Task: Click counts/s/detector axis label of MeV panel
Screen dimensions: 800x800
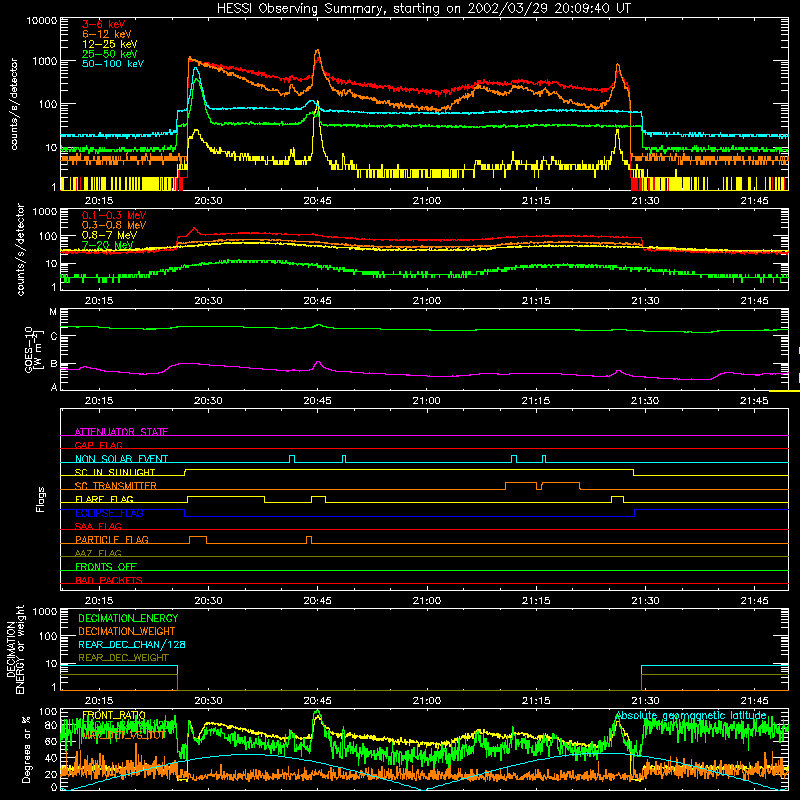Action: click(20, 249)
